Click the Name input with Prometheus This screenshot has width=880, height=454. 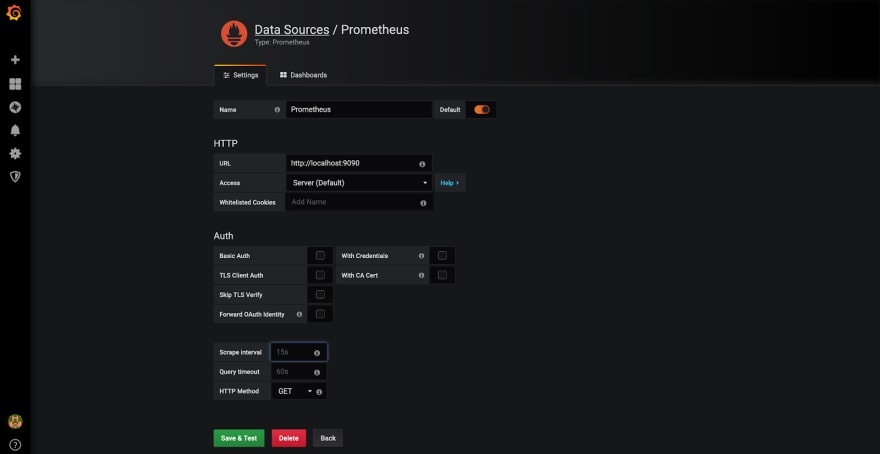point(359,109)
